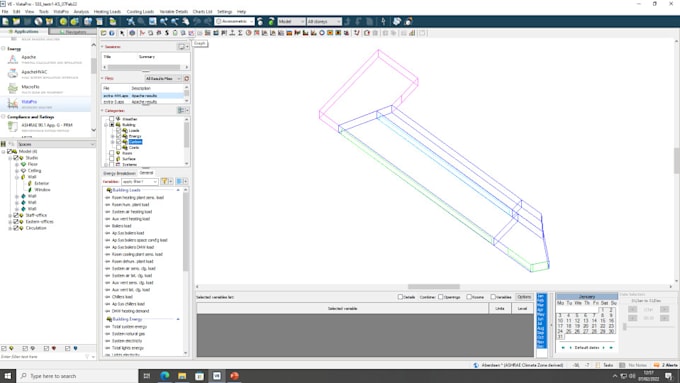Screen dimensions: 680x383
Task: Check the Weather category checkbox
Action: point(111,119)
